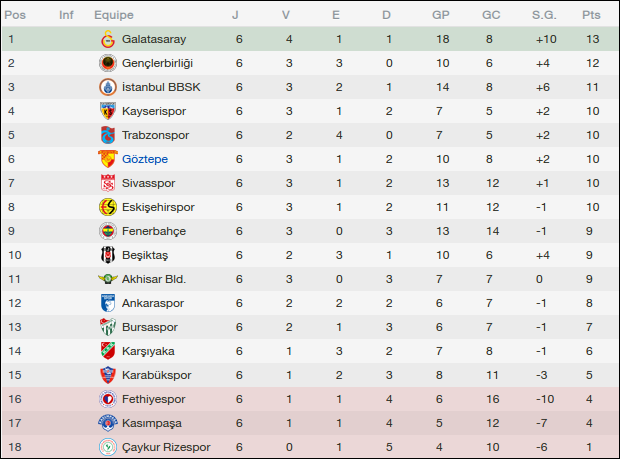This screenshot has height=459, width=620.
Task: Click the Pos column header
Action: [17, 15]
